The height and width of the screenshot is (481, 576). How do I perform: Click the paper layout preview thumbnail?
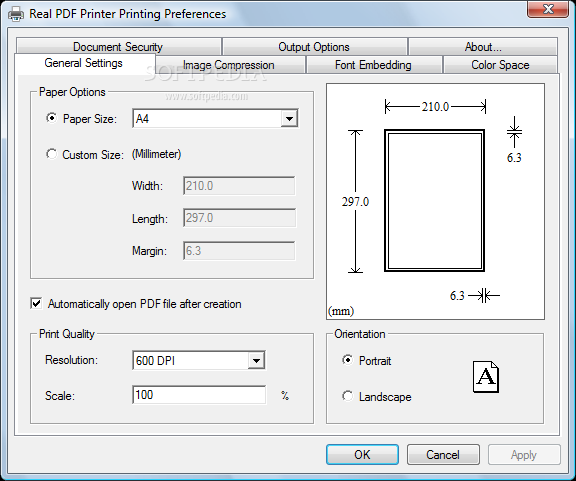click(435, 201)
